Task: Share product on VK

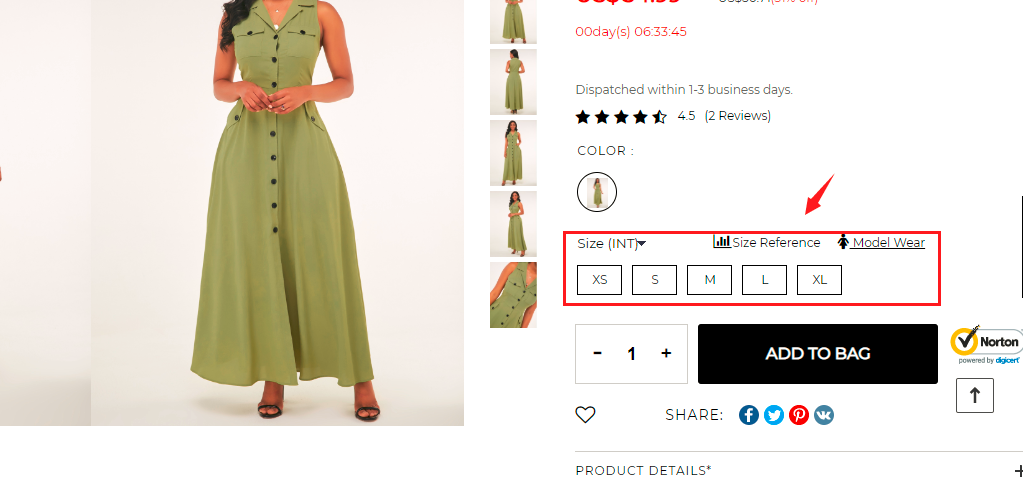Action: [x=824, y=415]
